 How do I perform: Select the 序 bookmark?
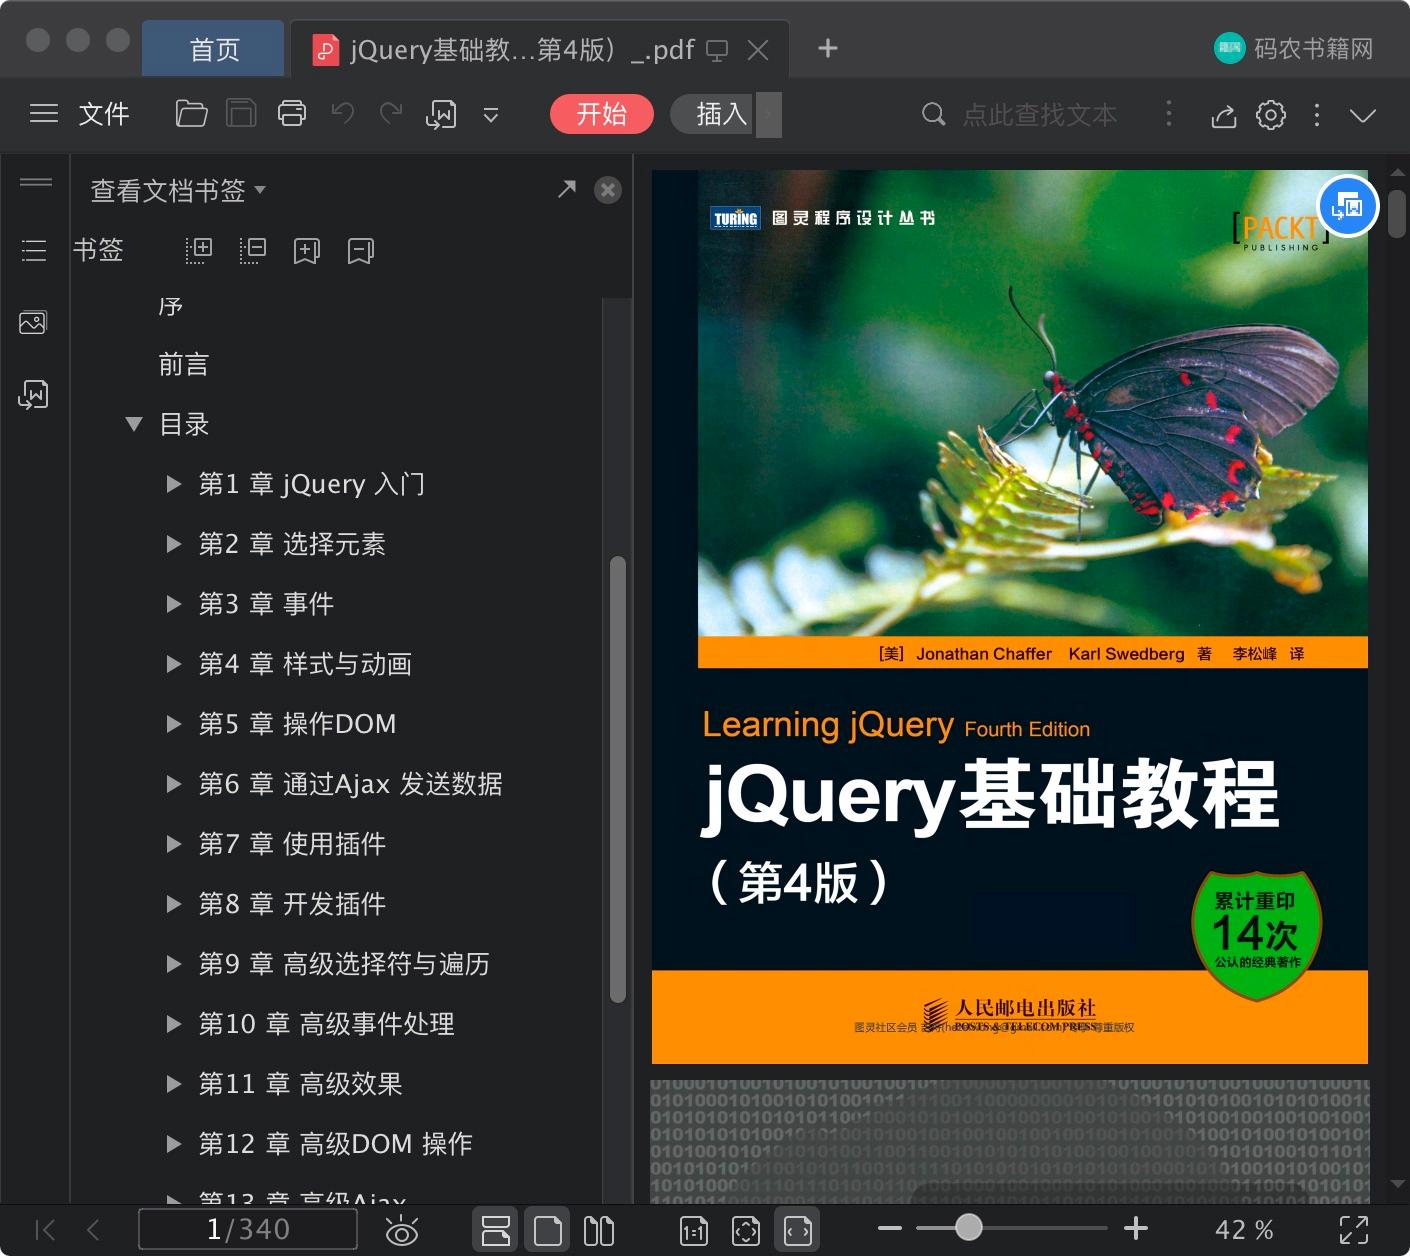coord(170,306)
